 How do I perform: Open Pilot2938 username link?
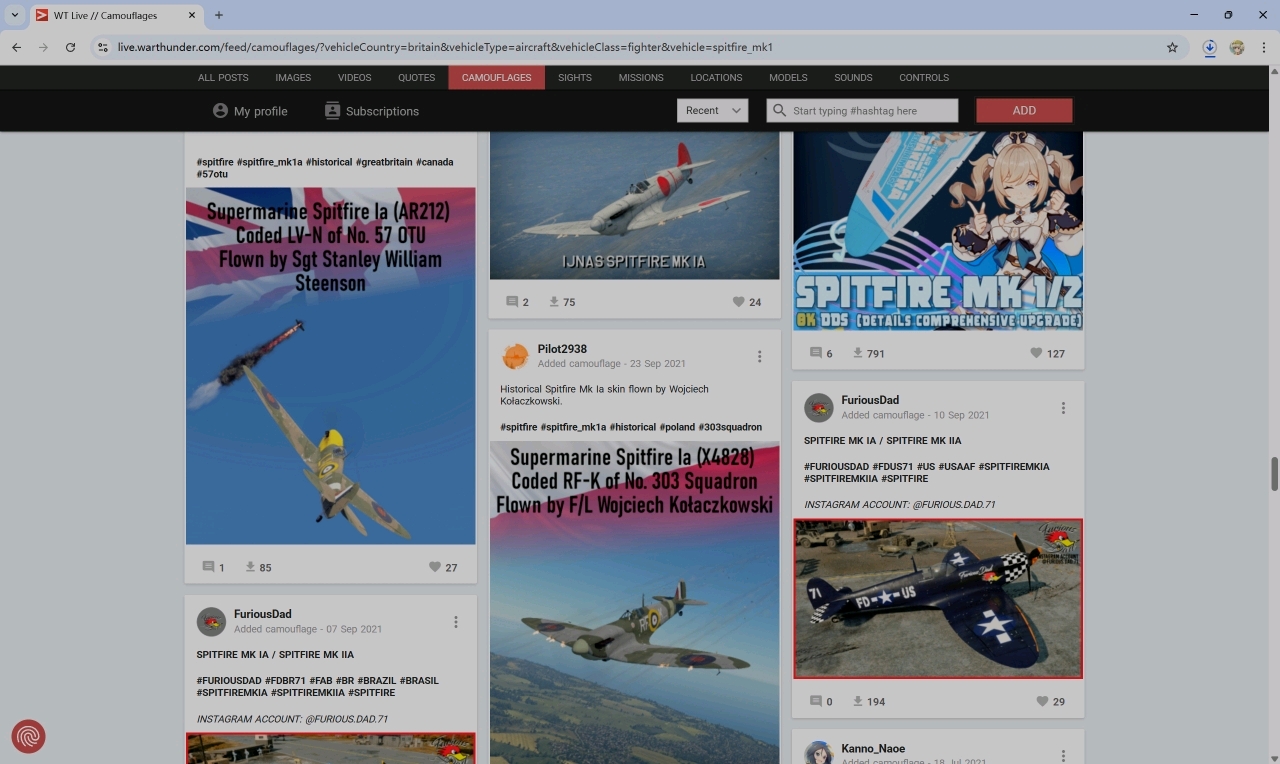[x=562, y=349]
